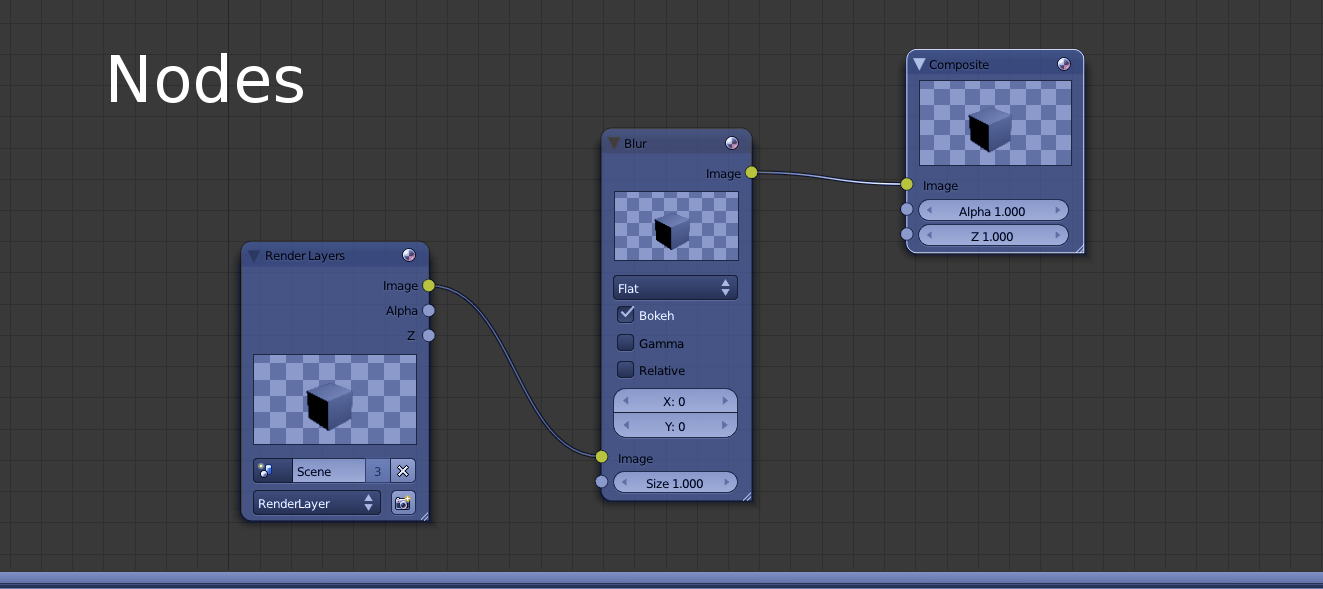Open the Flat filter type dropdown
The height and width of the screenshot is (589, 1323).
coord(675,288)
